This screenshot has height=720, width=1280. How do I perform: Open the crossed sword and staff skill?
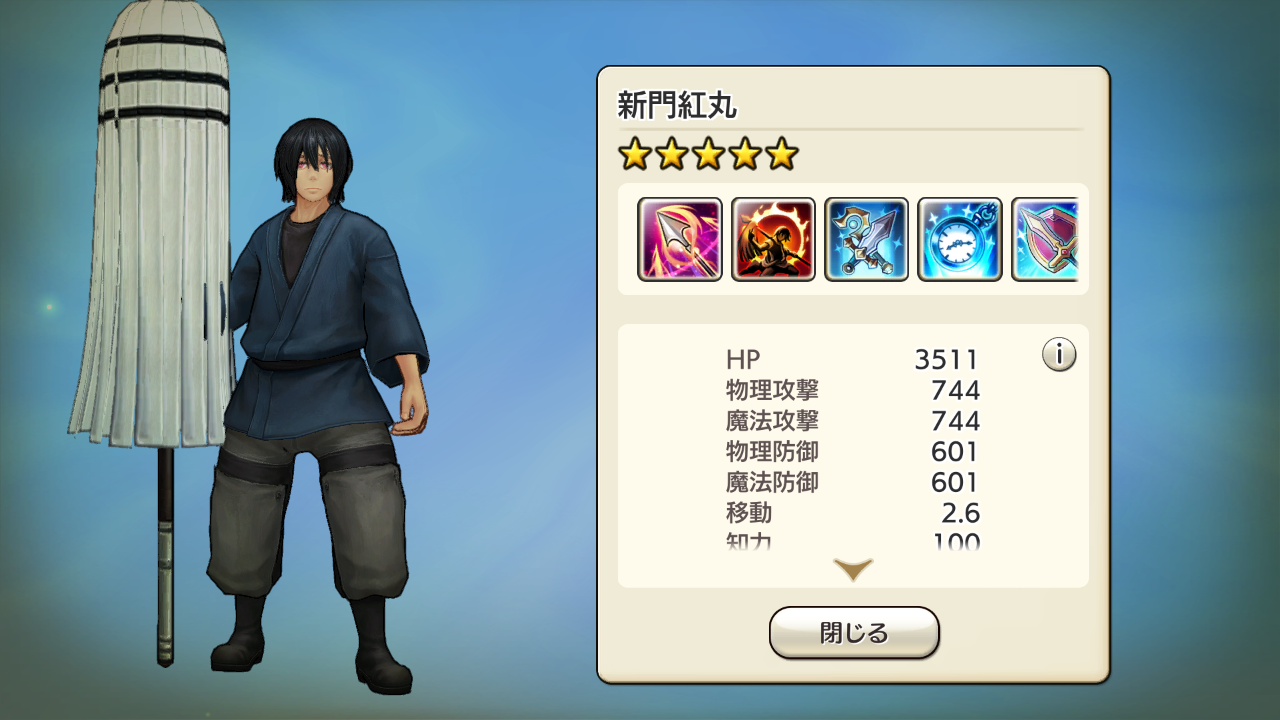pyautogui.click(x=866, y=239)
